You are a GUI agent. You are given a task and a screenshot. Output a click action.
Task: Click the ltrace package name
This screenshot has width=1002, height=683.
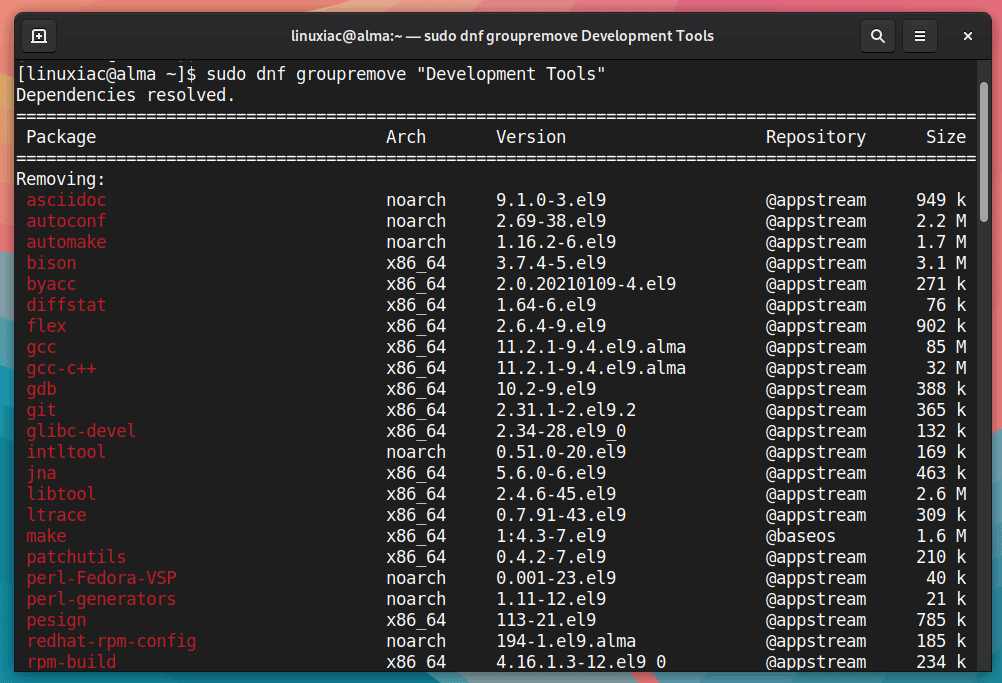point(56,515)
